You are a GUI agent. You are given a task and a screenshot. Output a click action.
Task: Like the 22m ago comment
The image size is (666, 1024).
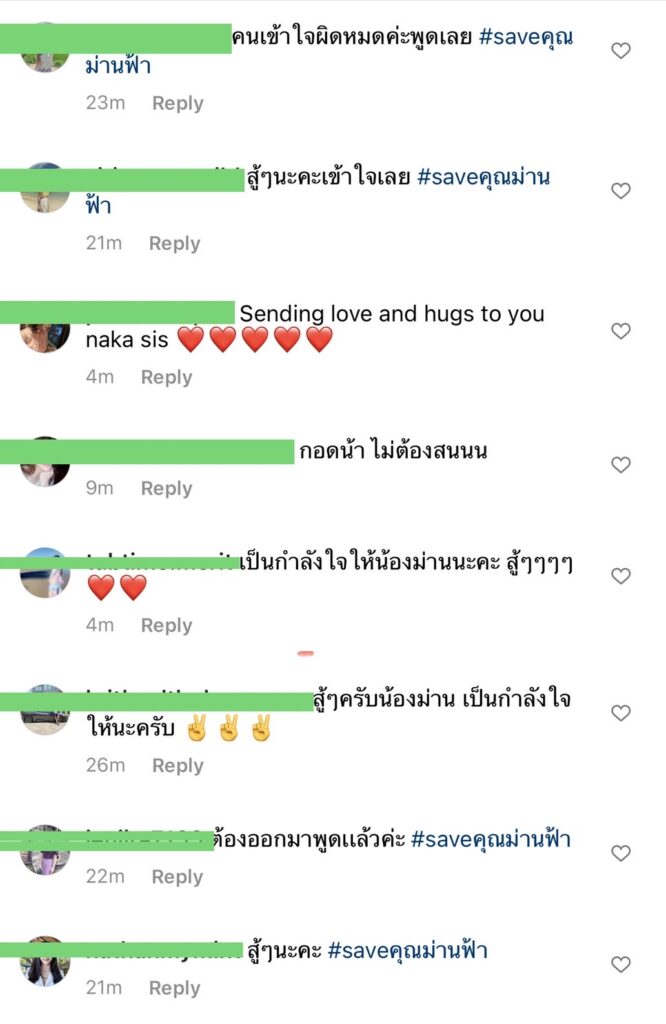pyautogui.click(x=620, y=854)
